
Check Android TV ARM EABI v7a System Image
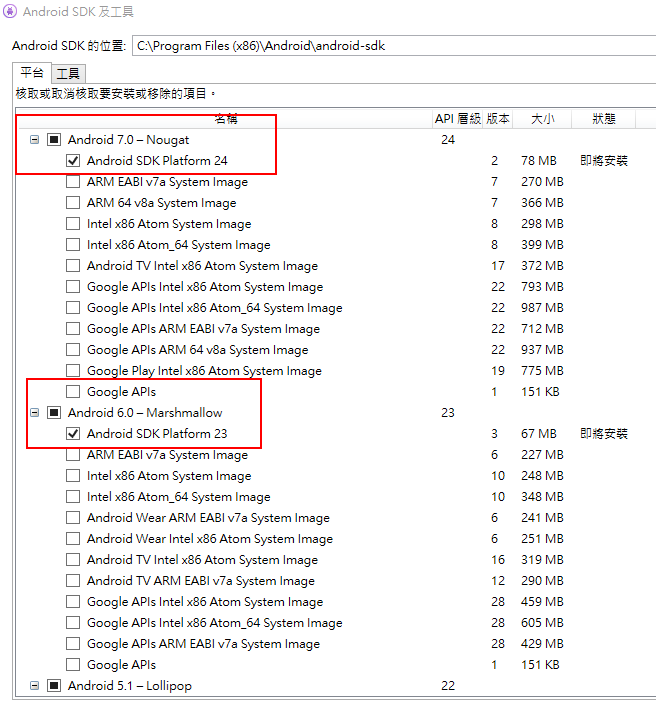pos(73,580)
